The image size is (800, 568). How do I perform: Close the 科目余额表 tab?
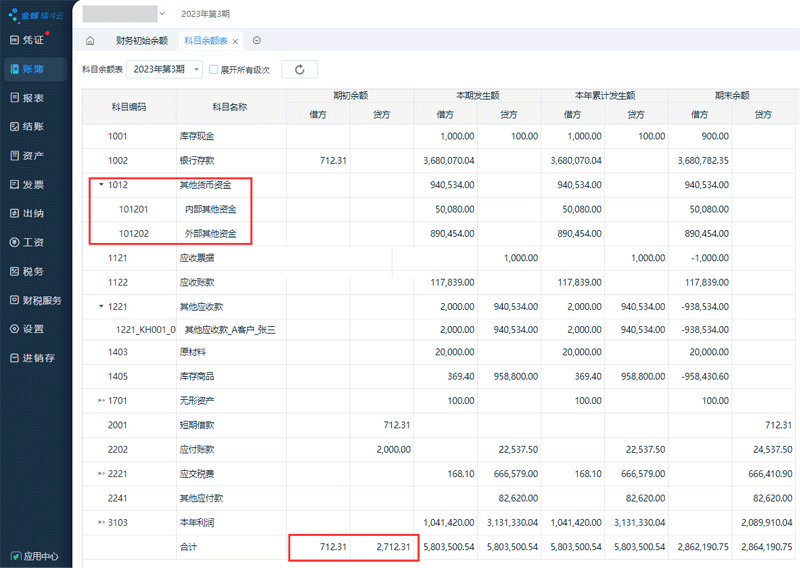[235, 42]
